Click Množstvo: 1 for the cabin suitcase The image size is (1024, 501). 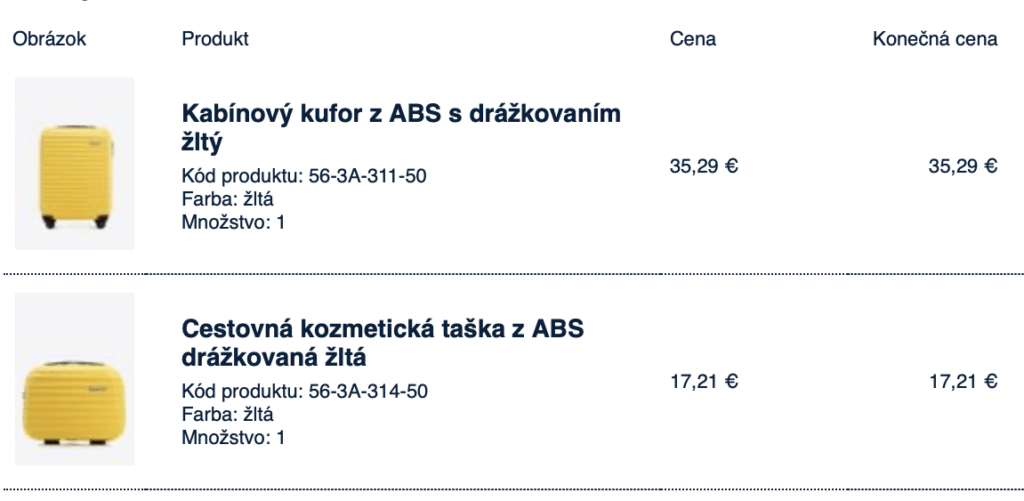coord(233,222)
